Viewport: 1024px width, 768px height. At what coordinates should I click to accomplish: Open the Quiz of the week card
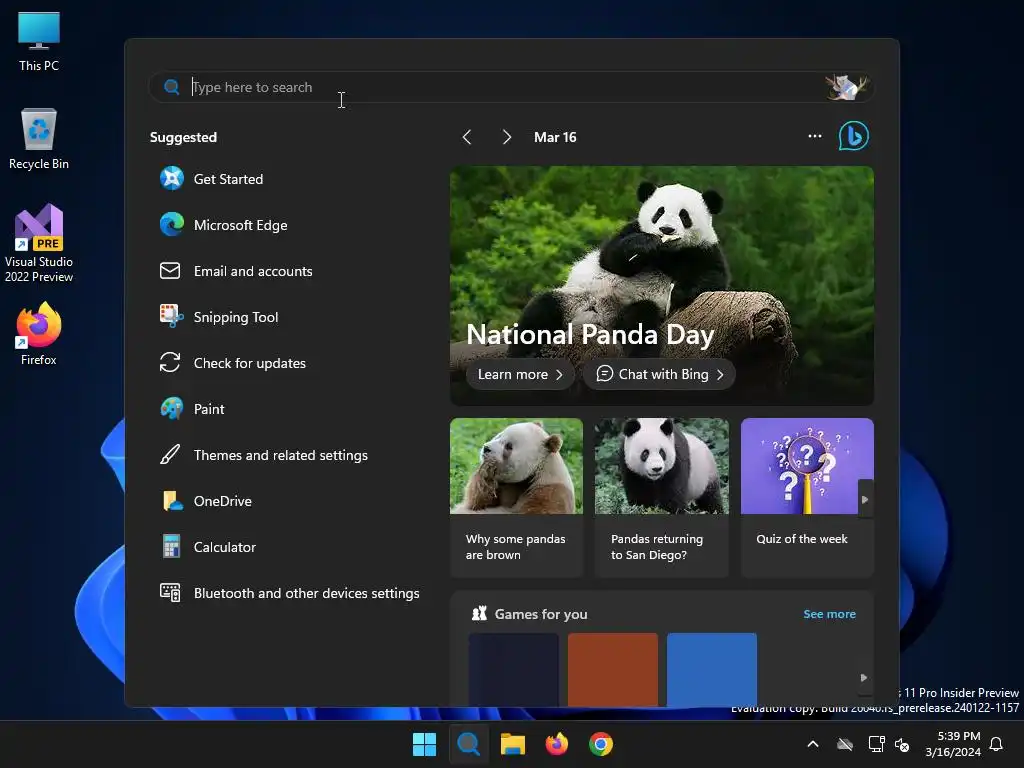coord(807,498)
